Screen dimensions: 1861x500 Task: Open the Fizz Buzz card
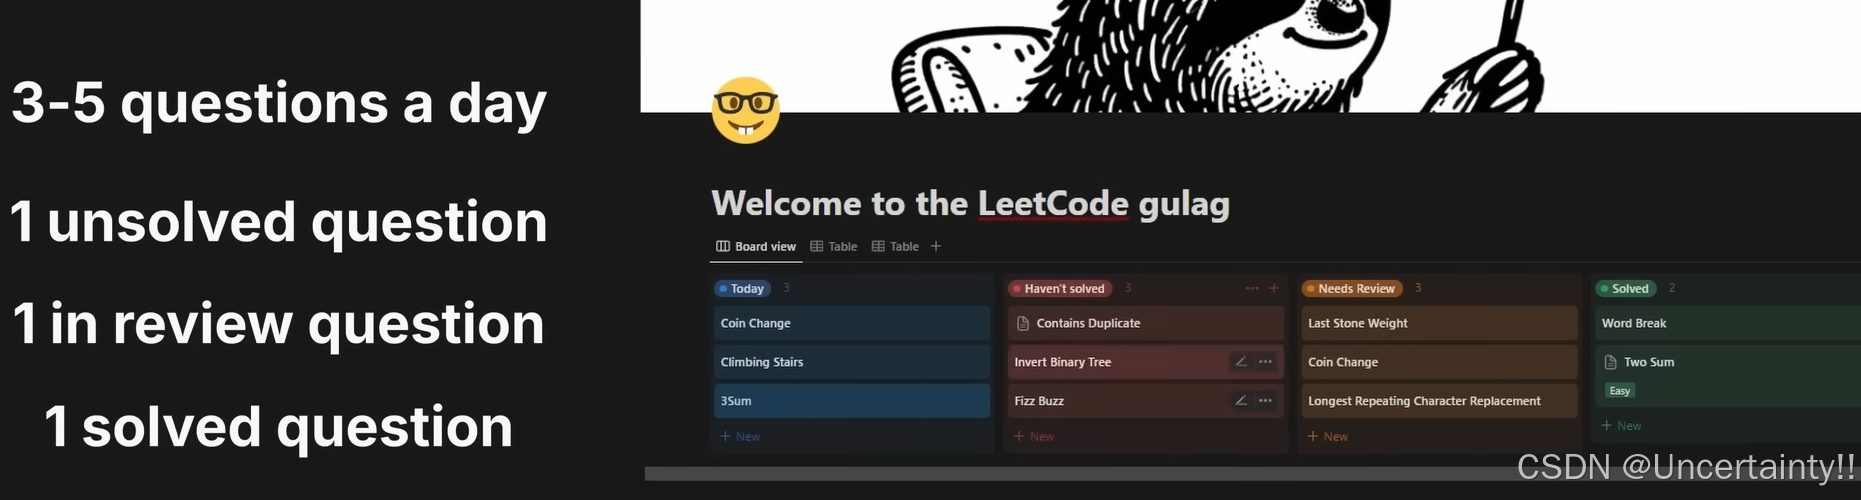pyautogui.click(x=1146, y=401)
